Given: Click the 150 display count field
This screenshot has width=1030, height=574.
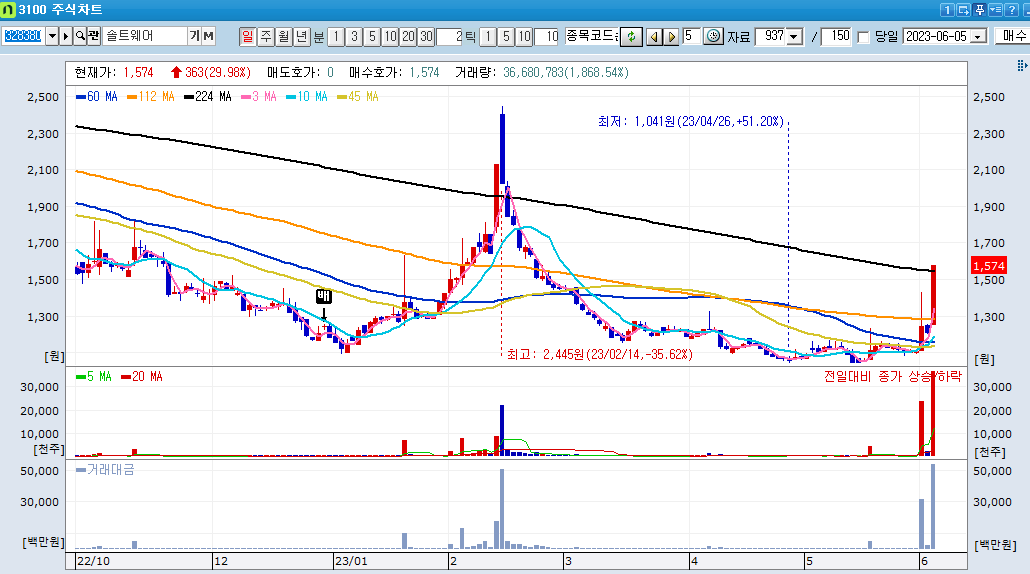Looking at the screenshot, I should coord(836,36).
